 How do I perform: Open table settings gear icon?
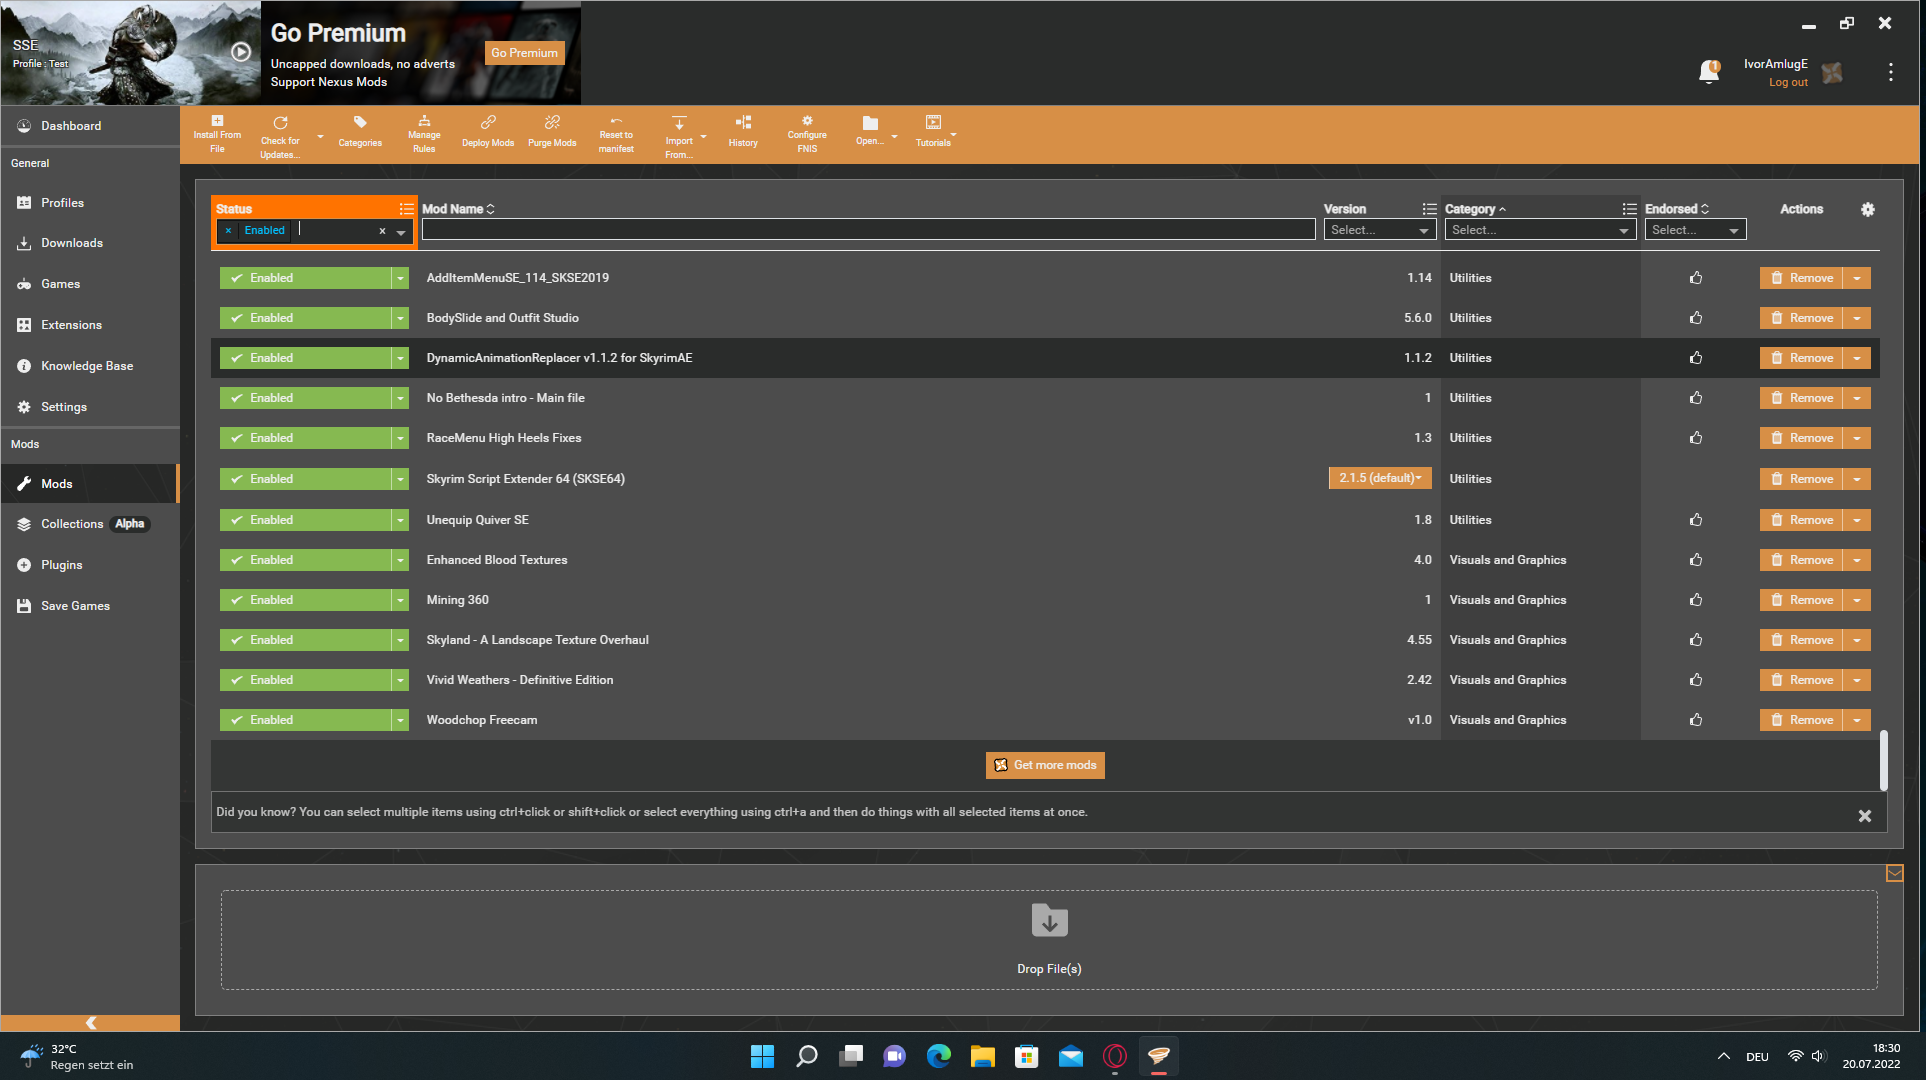click(x=1867, y=209)
